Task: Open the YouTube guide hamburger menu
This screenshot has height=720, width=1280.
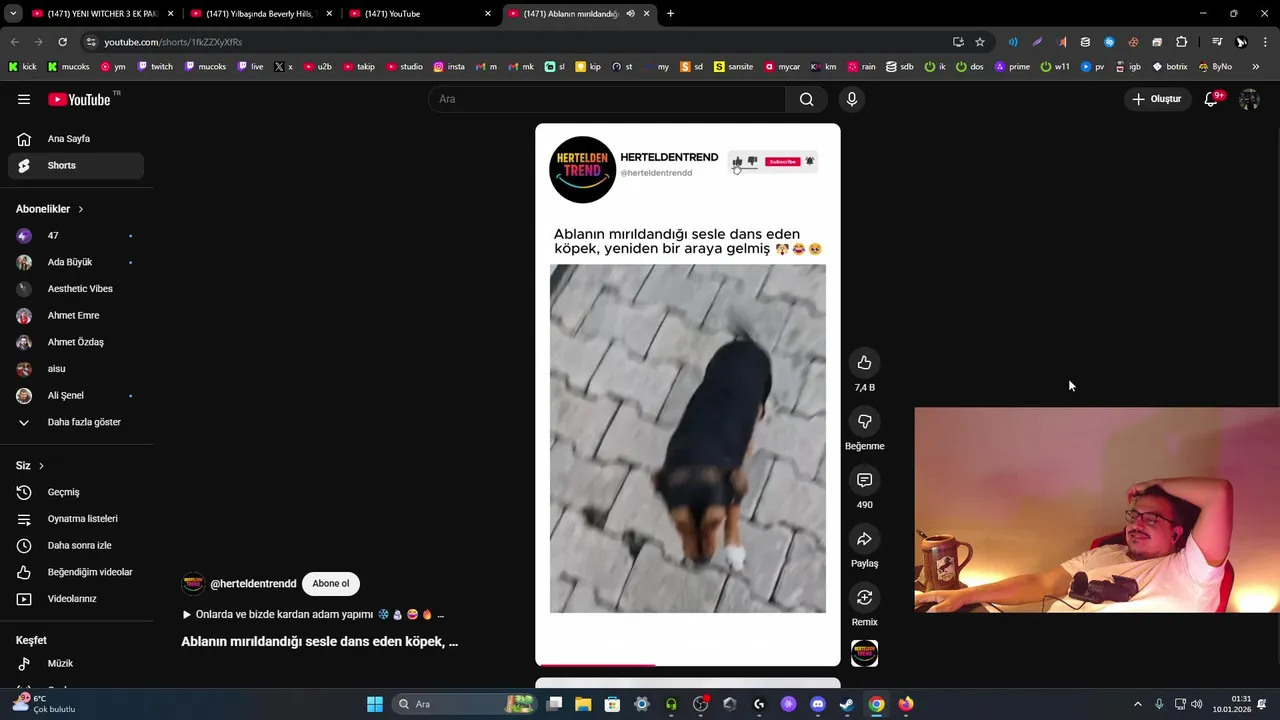Action: pos(24,99)
